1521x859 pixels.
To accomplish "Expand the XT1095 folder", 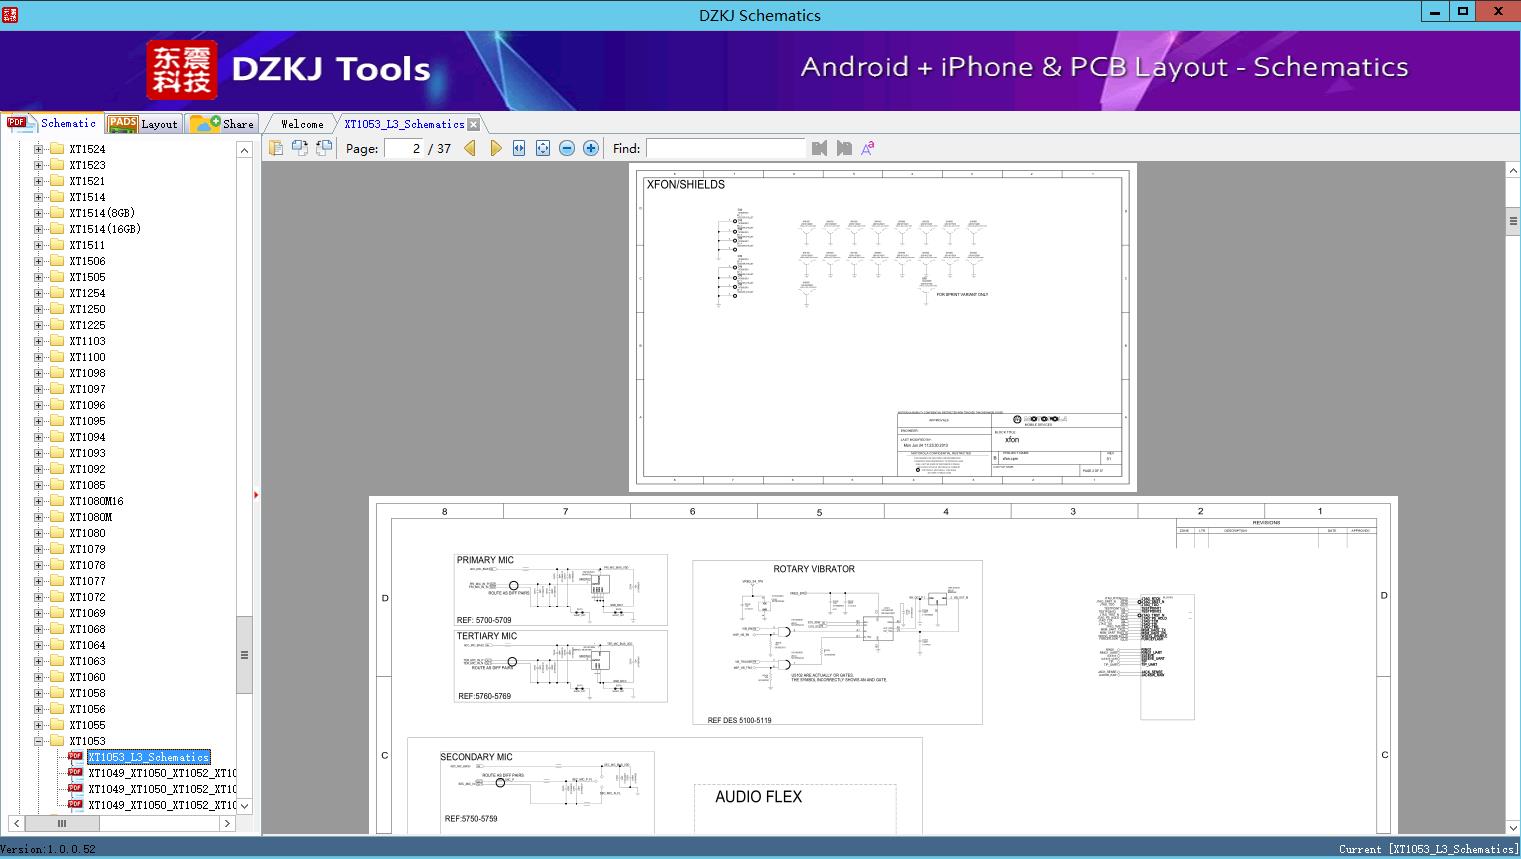I will click(38, 421).
